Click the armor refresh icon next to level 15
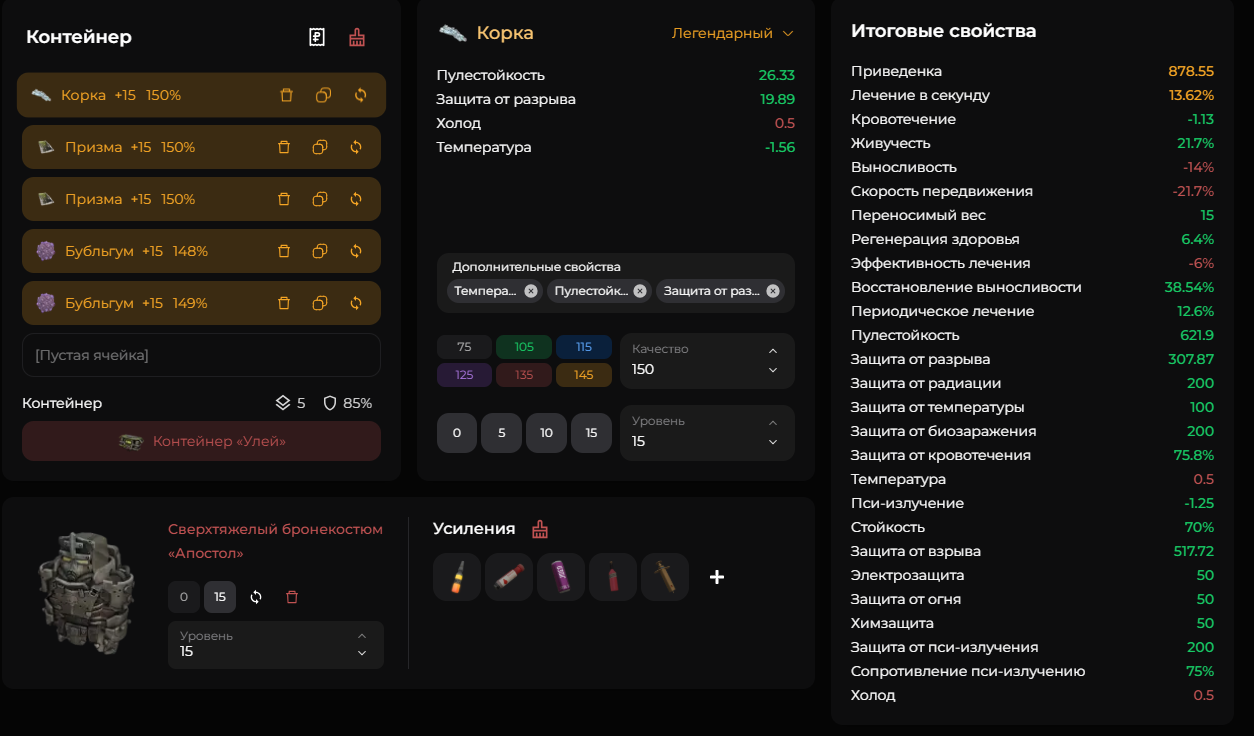The image size is (1254, 736). [256, 597]
